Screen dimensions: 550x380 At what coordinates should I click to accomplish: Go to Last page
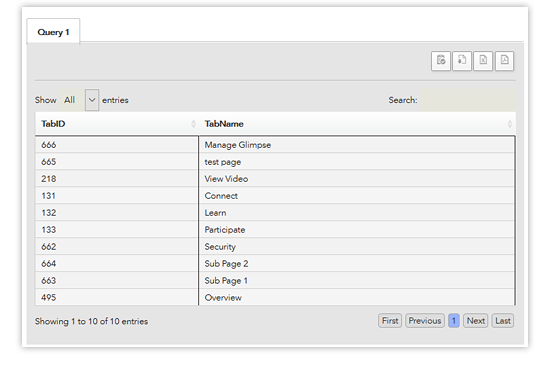[x=503, y=321]
